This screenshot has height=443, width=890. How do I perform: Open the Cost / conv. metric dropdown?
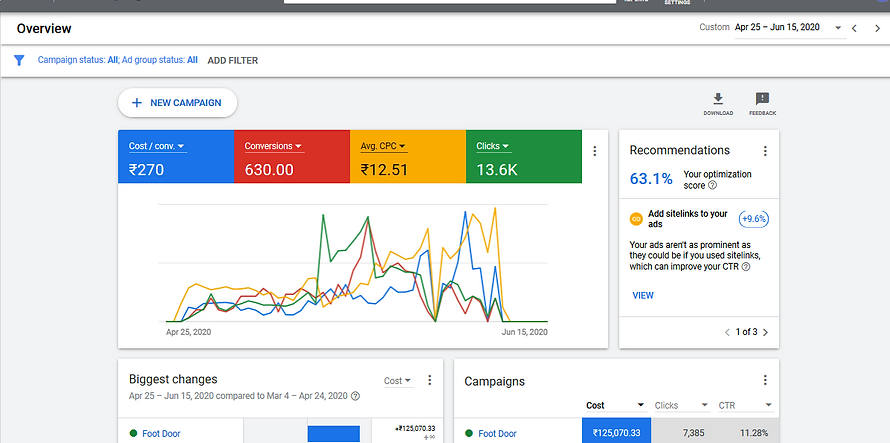pyautogui.click(x=157, y=147)
